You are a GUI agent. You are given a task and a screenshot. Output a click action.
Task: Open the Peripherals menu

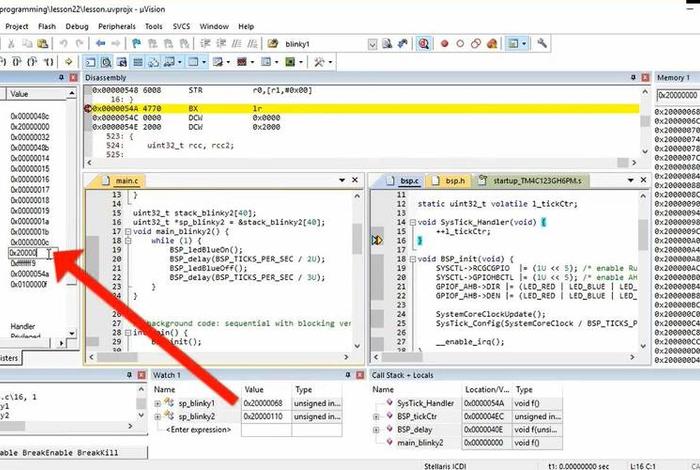[117, 26]
